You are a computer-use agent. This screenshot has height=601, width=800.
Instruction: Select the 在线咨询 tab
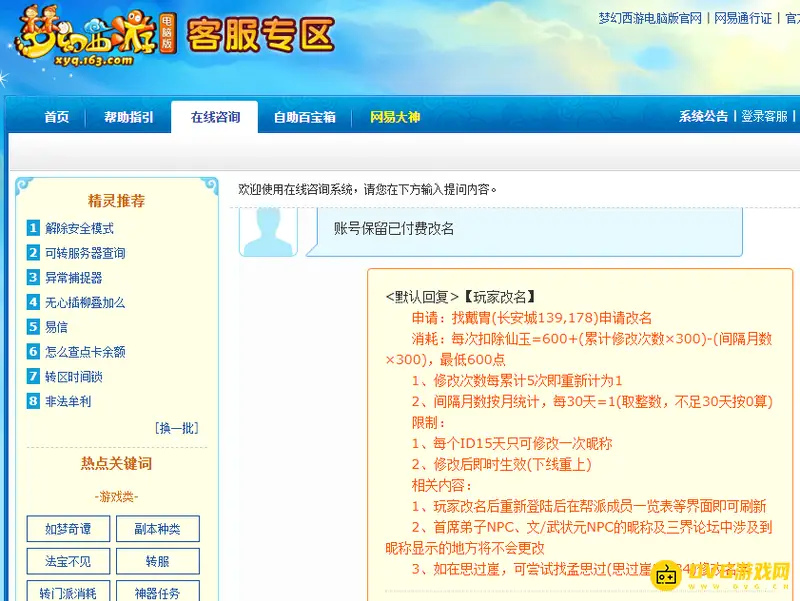click(215, 117)
